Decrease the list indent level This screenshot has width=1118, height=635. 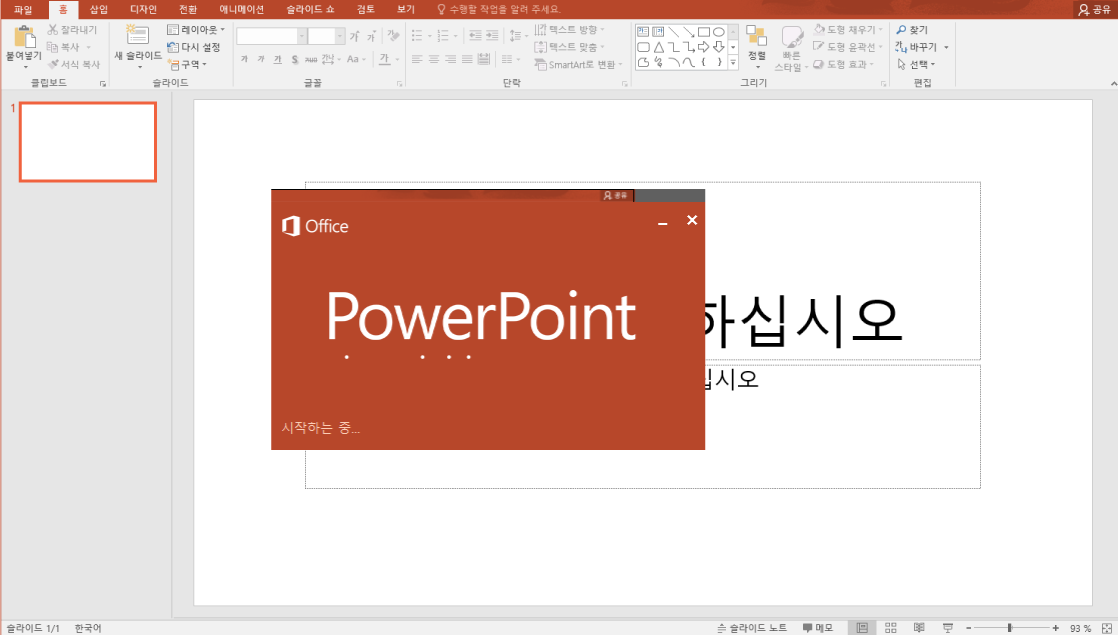tap(475, 36)
